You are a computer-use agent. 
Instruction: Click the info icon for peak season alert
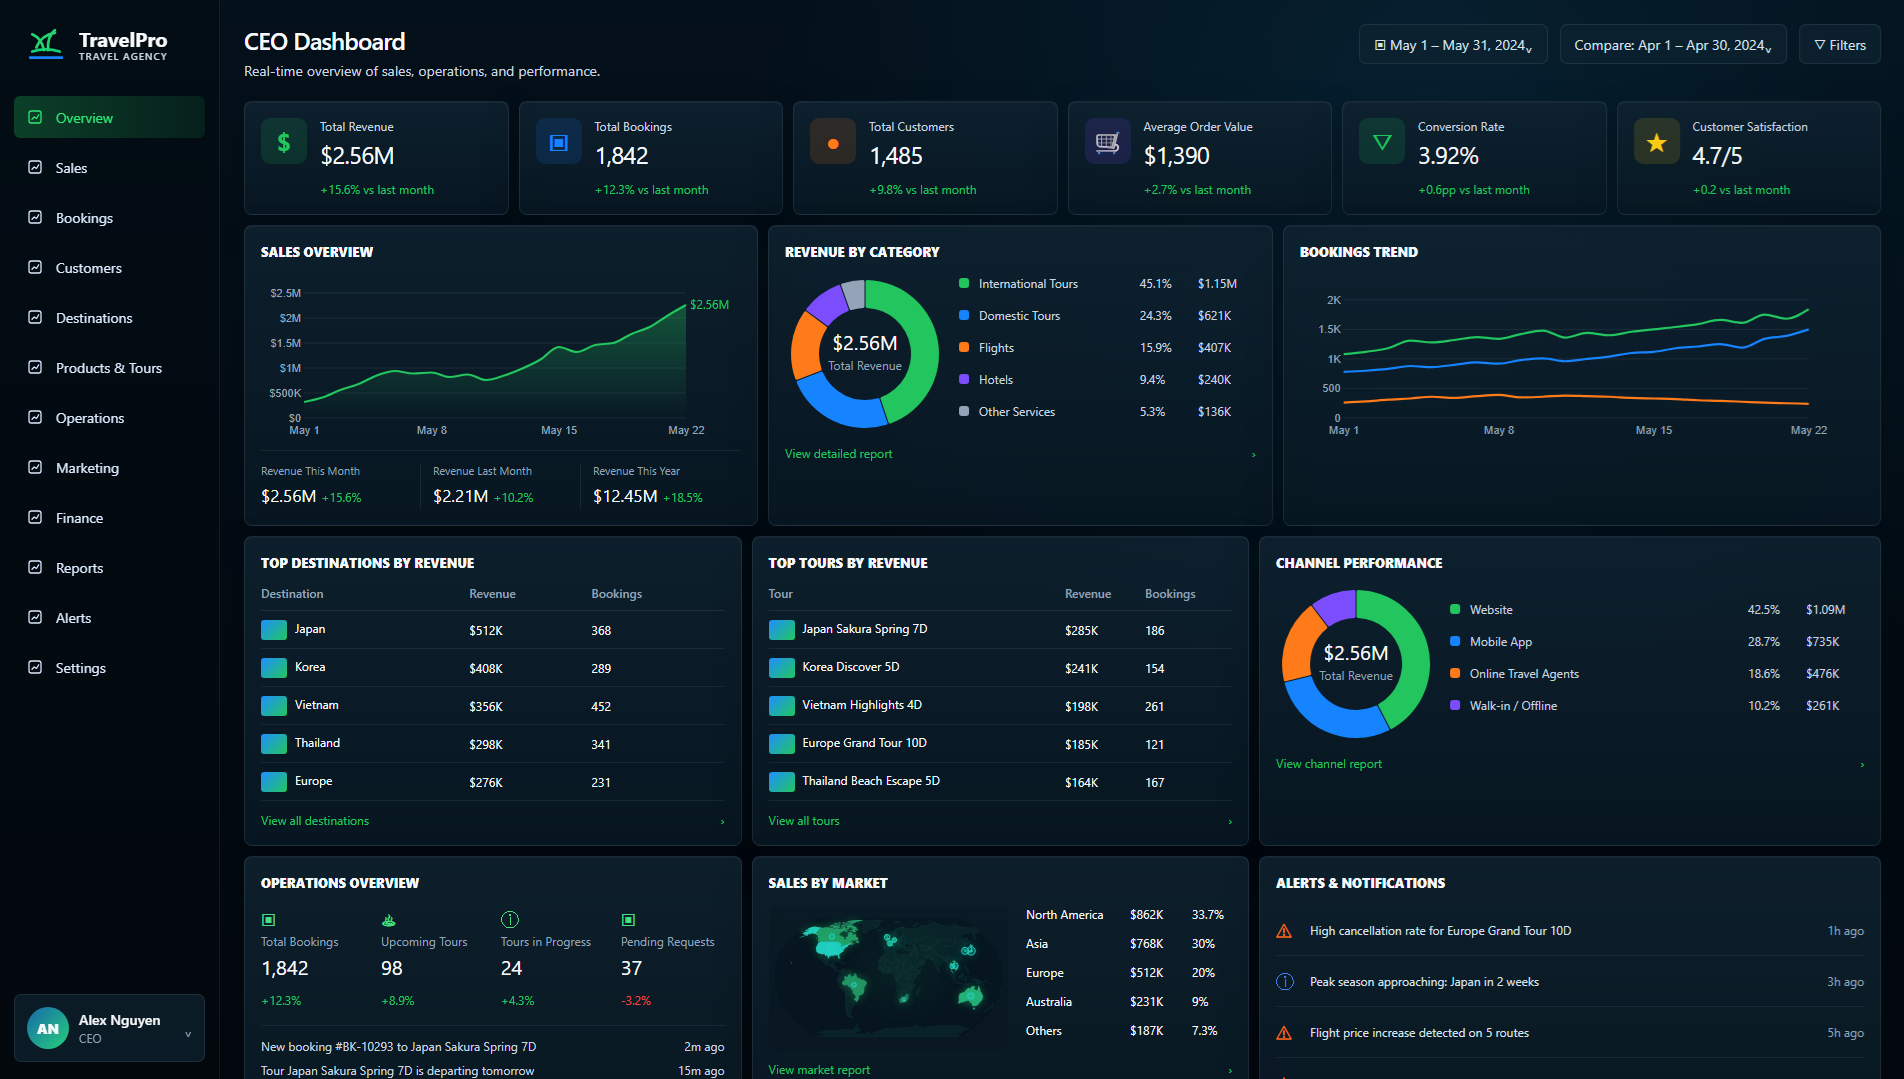point(1285,982)
